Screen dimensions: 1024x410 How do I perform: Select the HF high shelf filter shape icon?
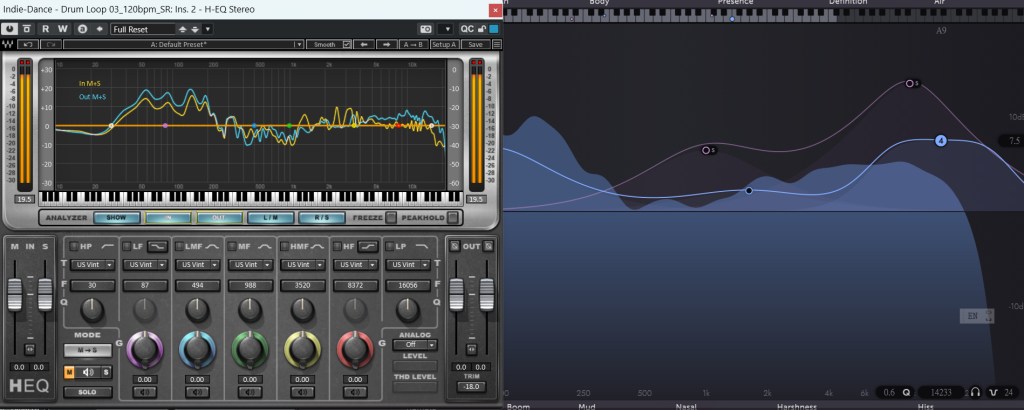point(369,245)
